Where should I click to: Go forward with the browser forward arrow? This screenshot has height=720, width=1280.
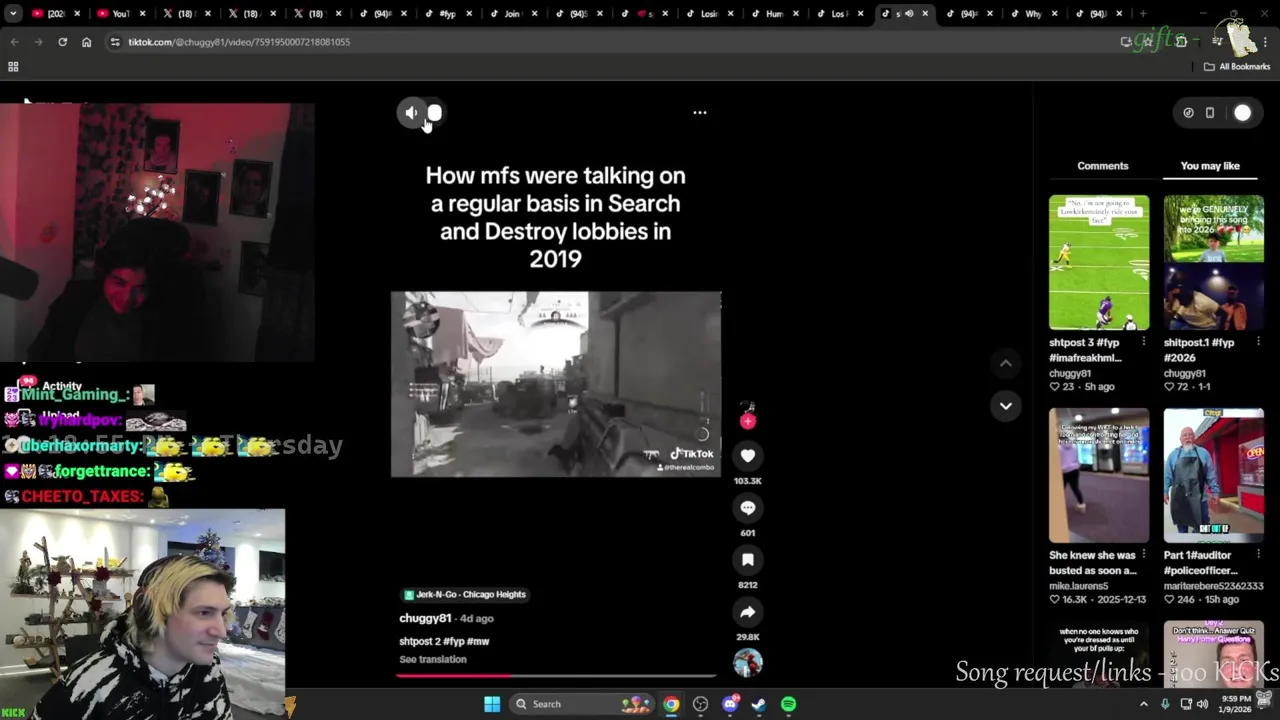click(x=38, y=42)
